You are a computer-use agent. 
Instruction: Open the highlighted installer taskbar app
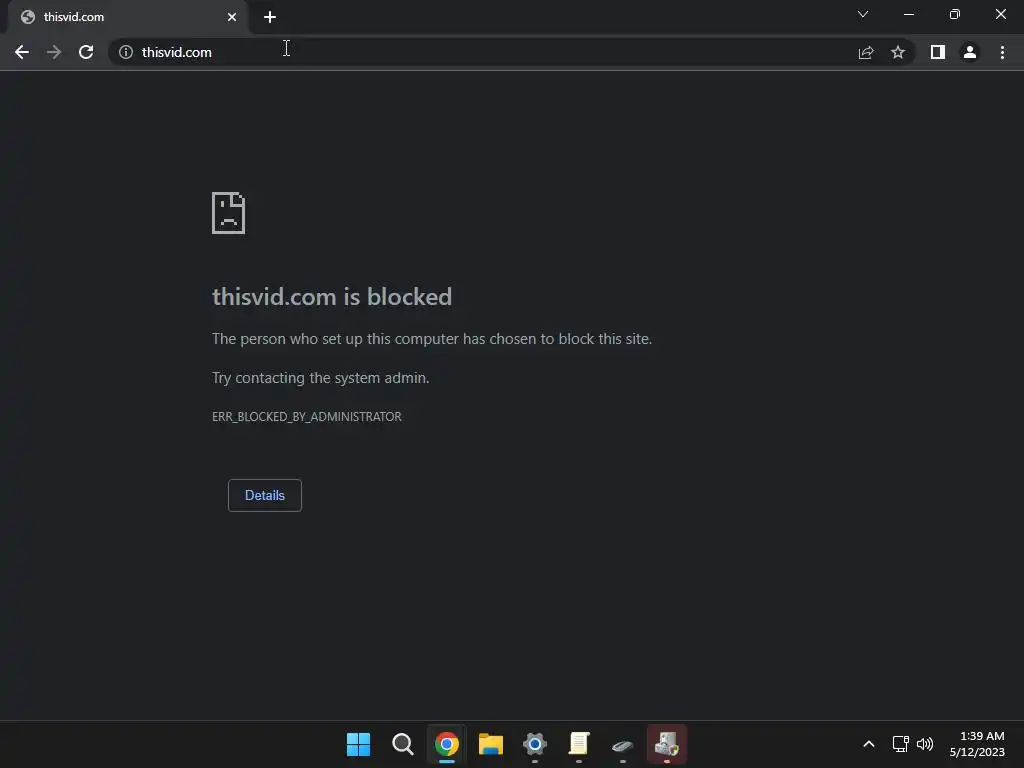point(667,744)
